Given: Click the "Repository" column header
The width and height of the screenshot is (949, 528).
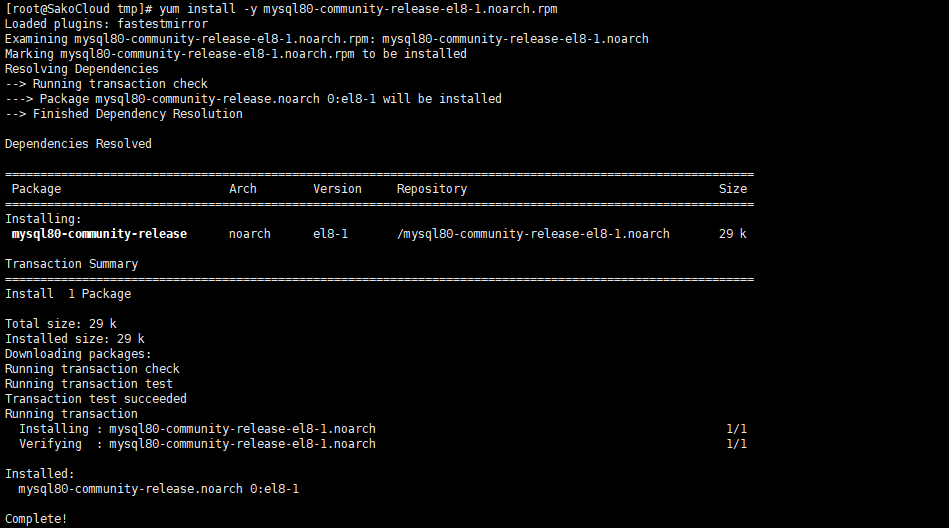Looking at the screenshot, I should [432, 189].
